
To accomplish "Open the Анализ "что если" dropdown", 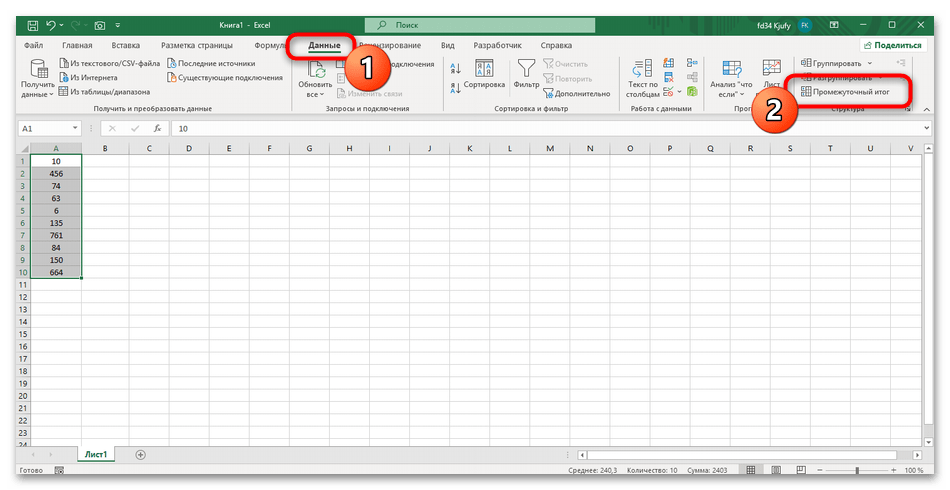I will tap(731, 79).
